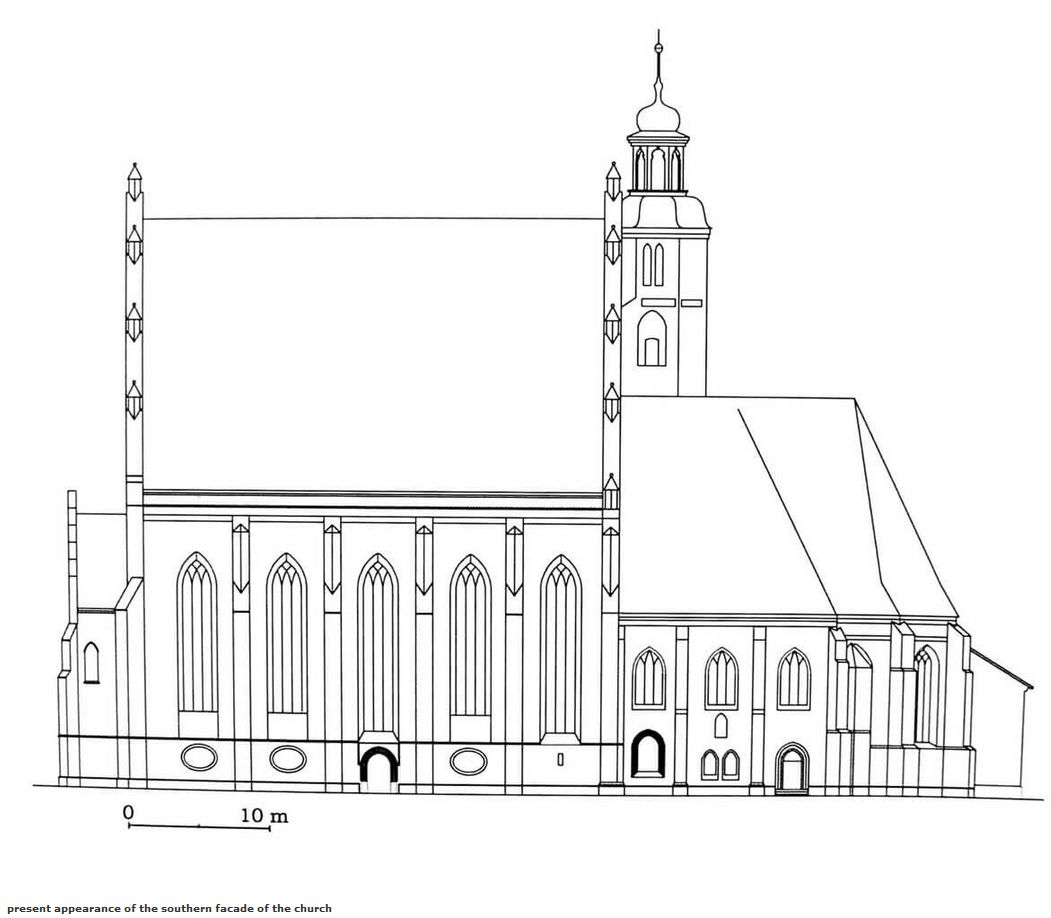
Task: Click the small arched window on left annex
Action: click(x=91, y=663)
